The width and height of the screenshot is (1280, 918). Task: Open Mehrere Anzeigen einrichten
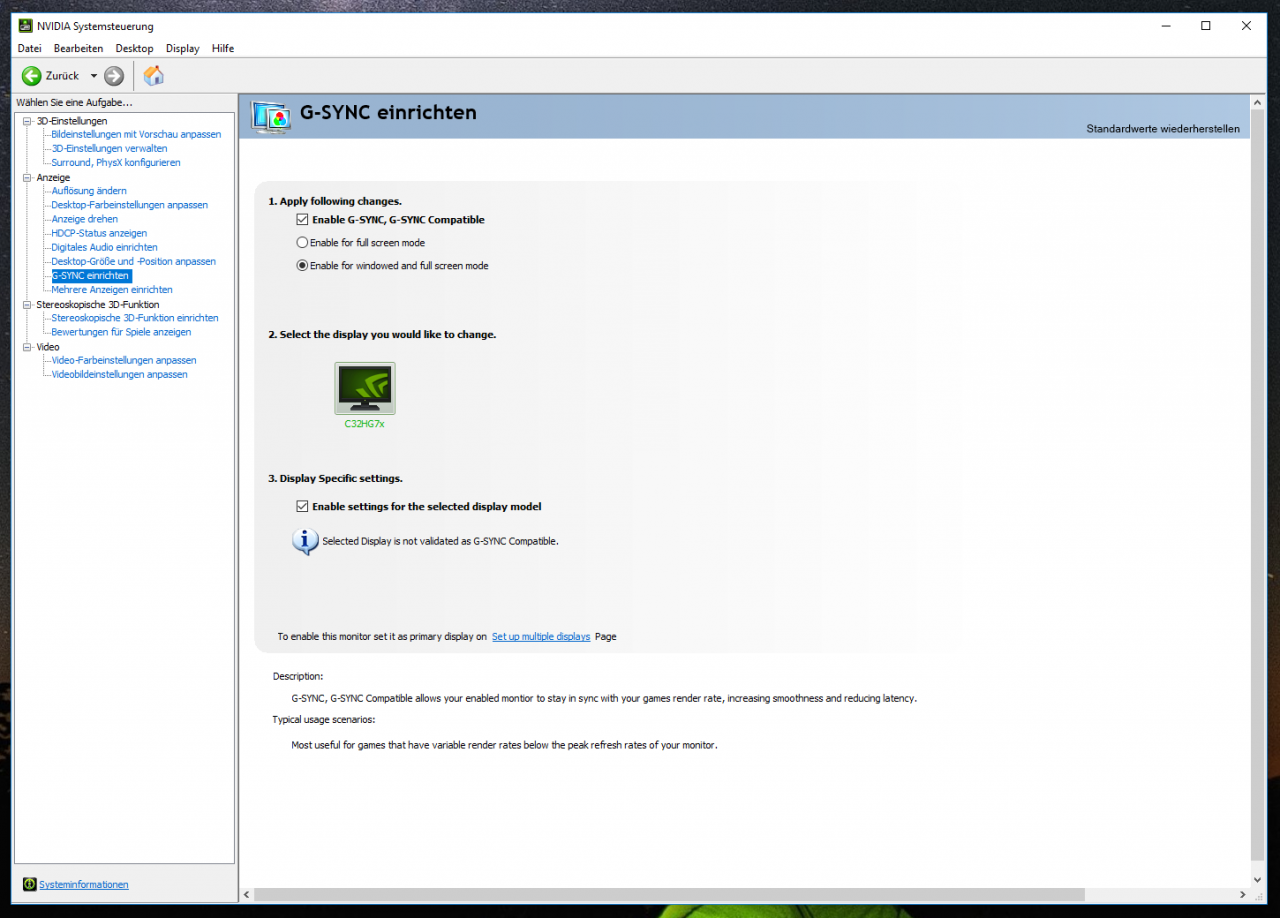tap(112, 290)
